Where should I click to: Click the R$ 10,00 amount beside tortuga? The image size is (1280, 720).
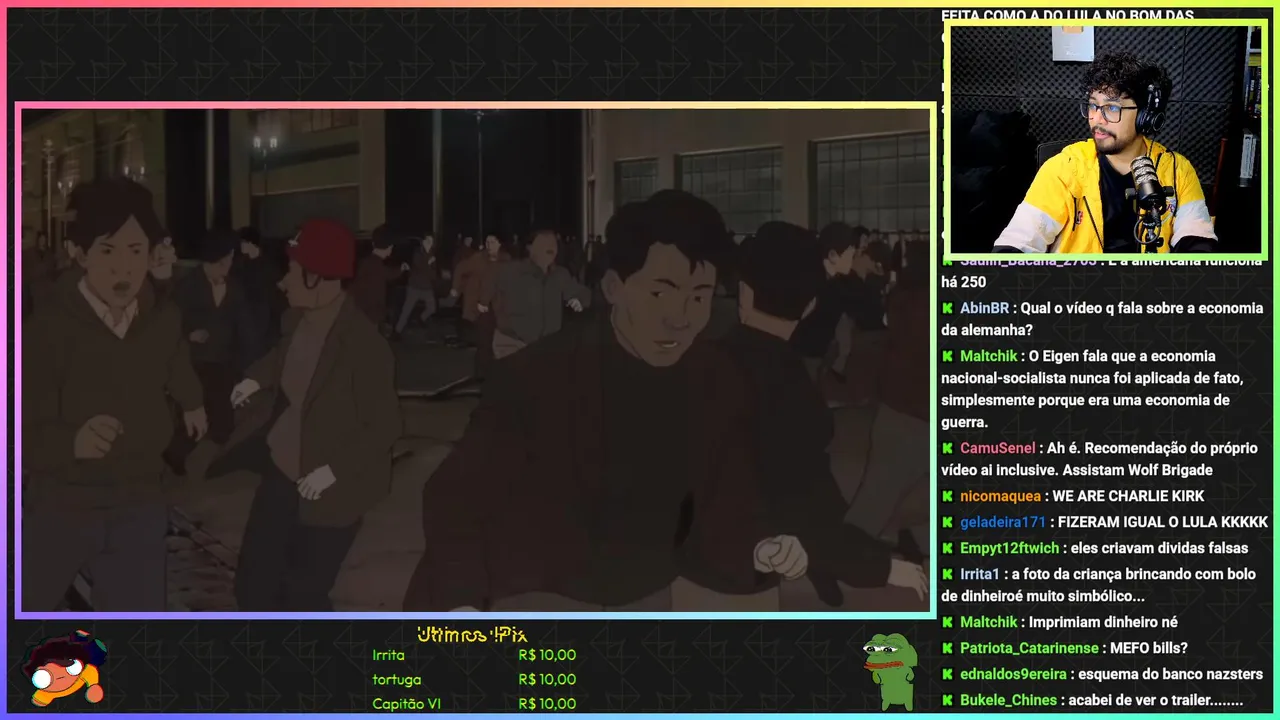tap(547, 680)
